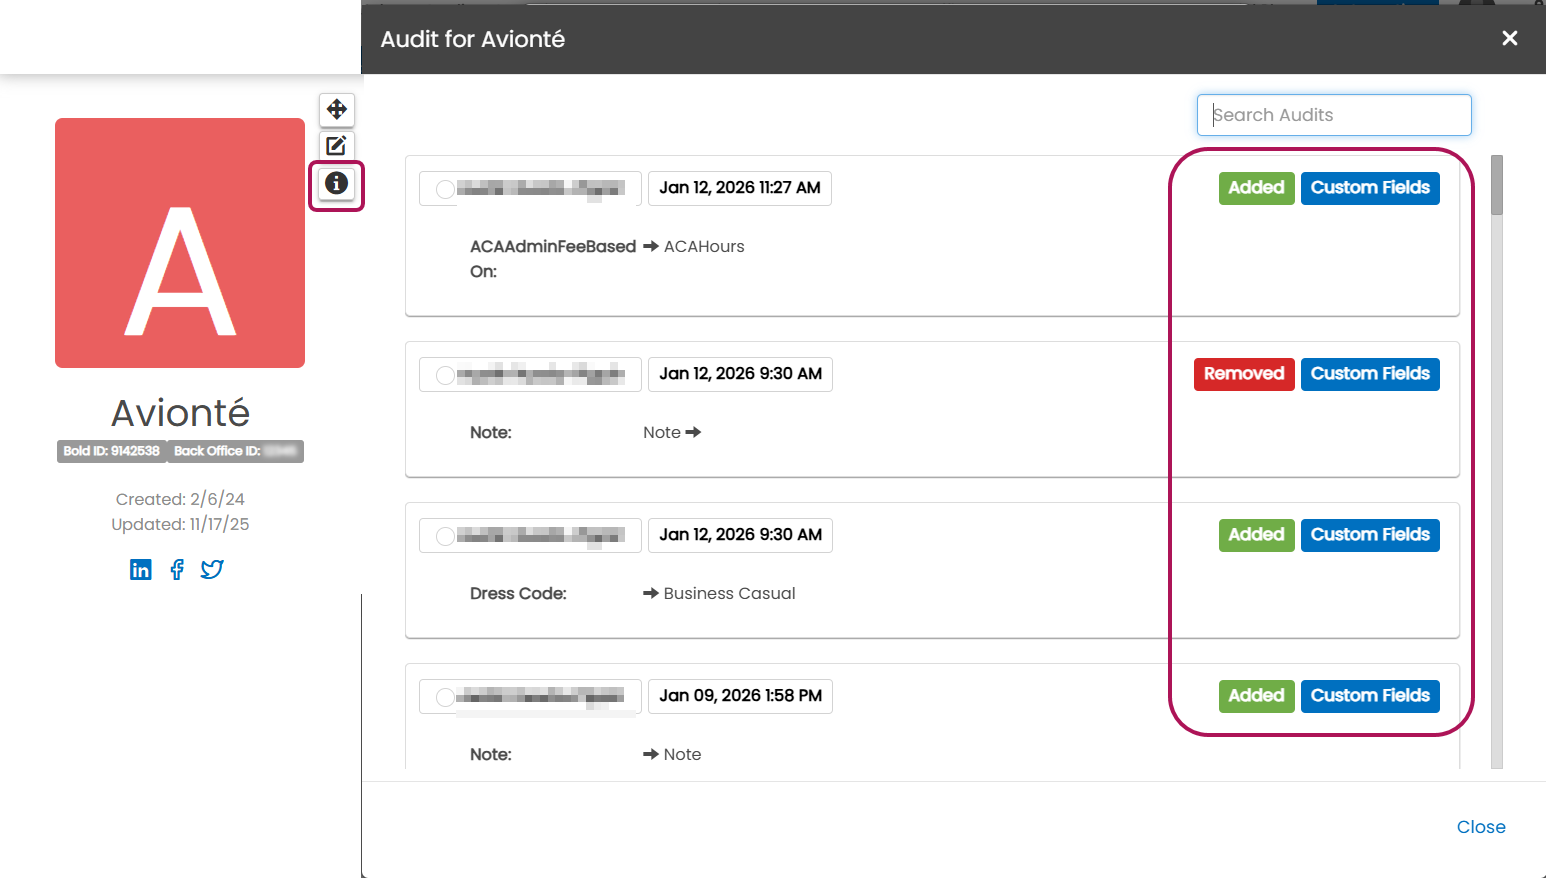Focus the Search Audits field
1546x878 pixels.
(x=1334, y=115)
